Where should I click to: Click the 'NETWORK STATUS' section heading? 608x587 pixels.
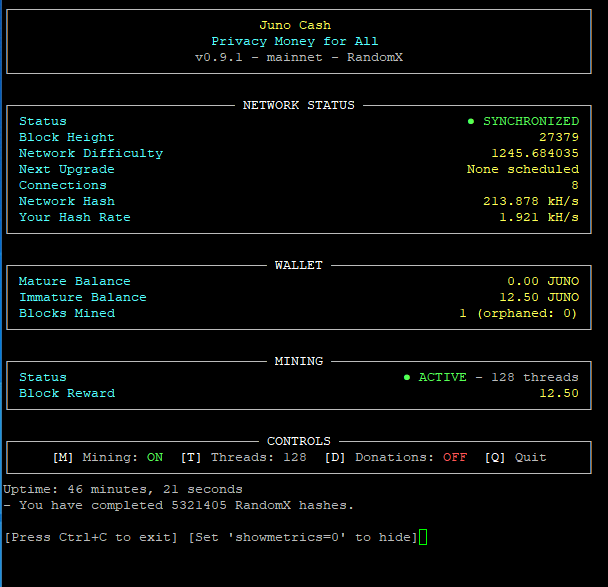(299, 105)
